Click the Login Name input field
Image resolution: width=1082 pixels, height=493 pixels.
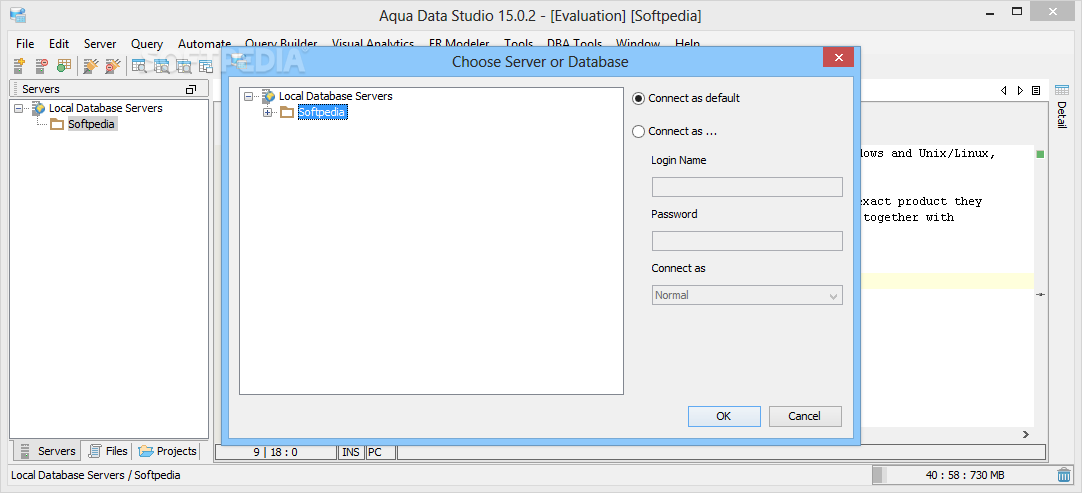pos(747,187)
